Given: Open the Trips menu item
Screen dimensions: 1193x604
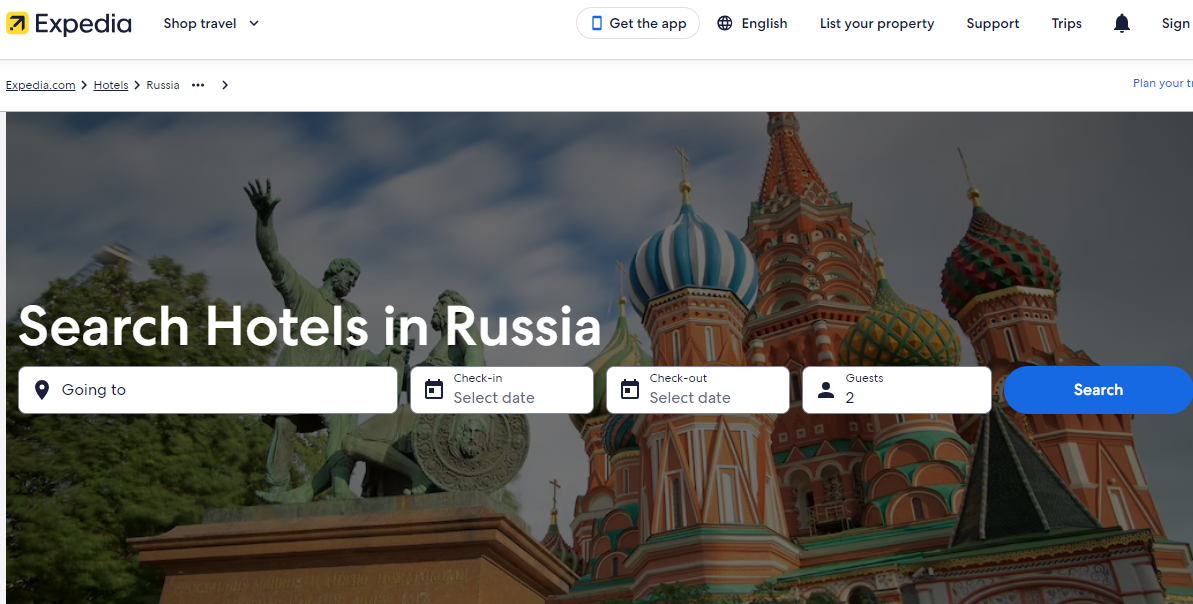Looking at the screenshot, I should tap(1066, 24).
